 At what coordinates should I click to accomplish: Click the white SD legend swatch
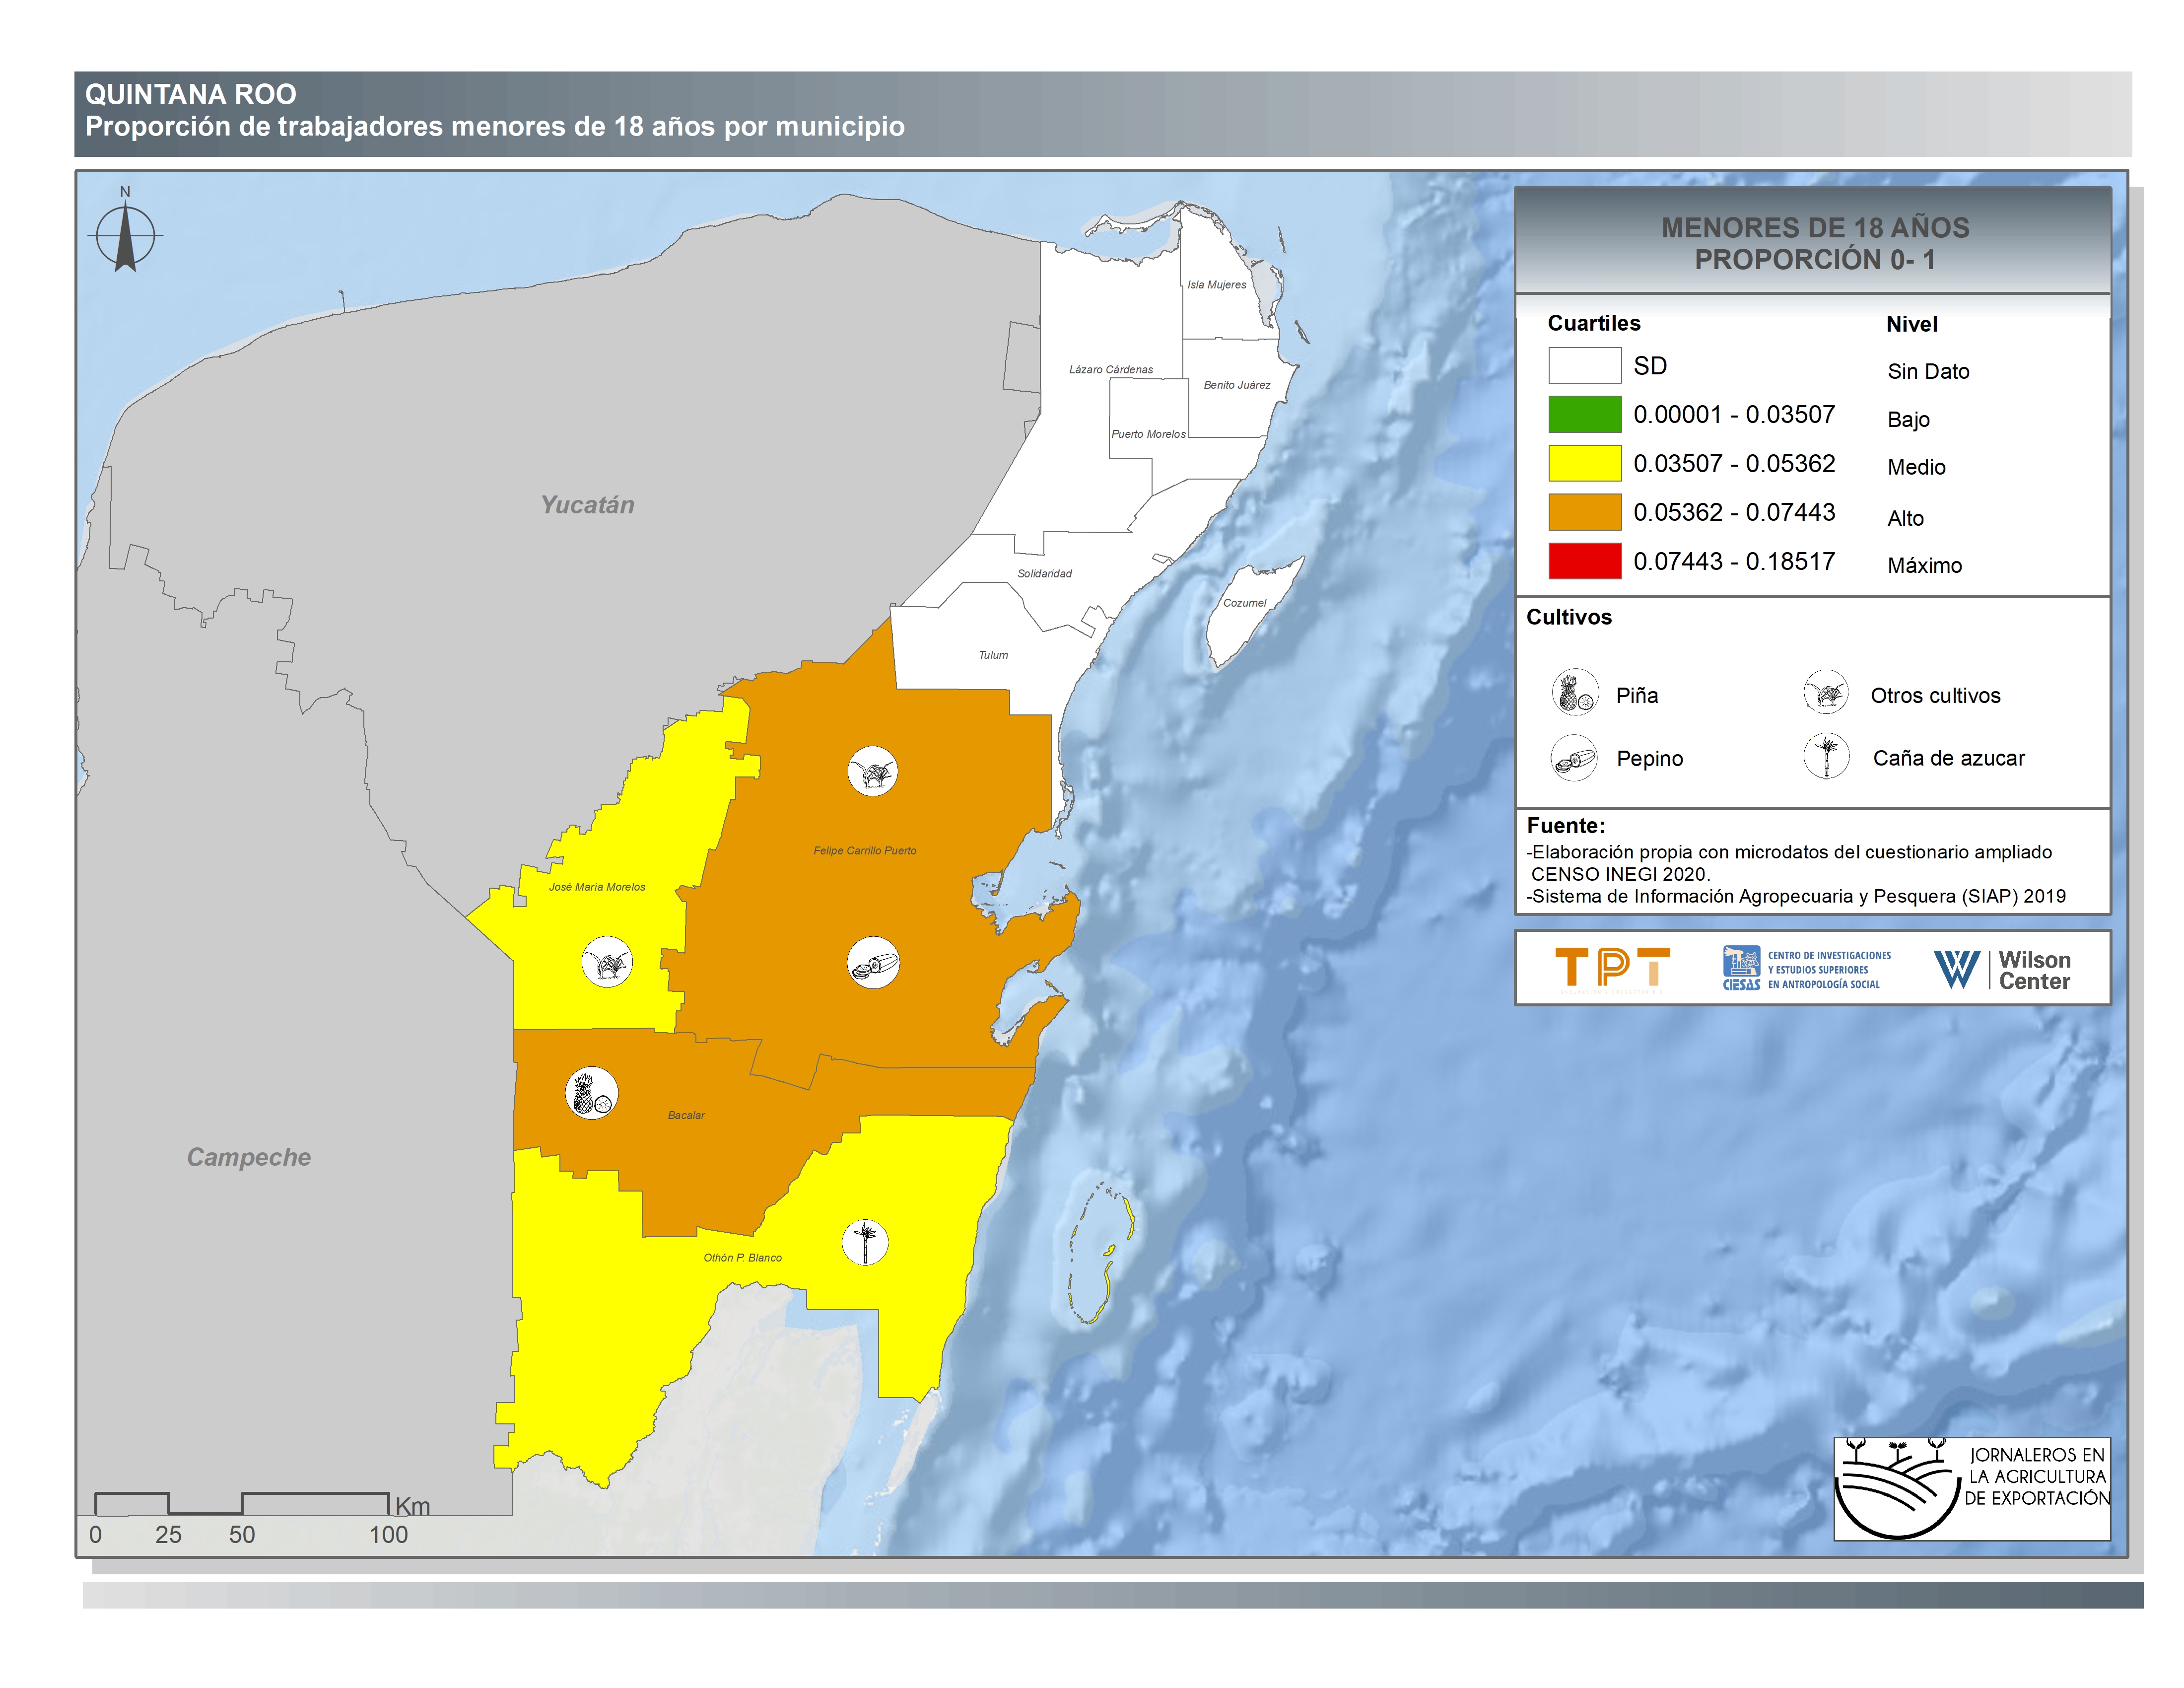1584,365
